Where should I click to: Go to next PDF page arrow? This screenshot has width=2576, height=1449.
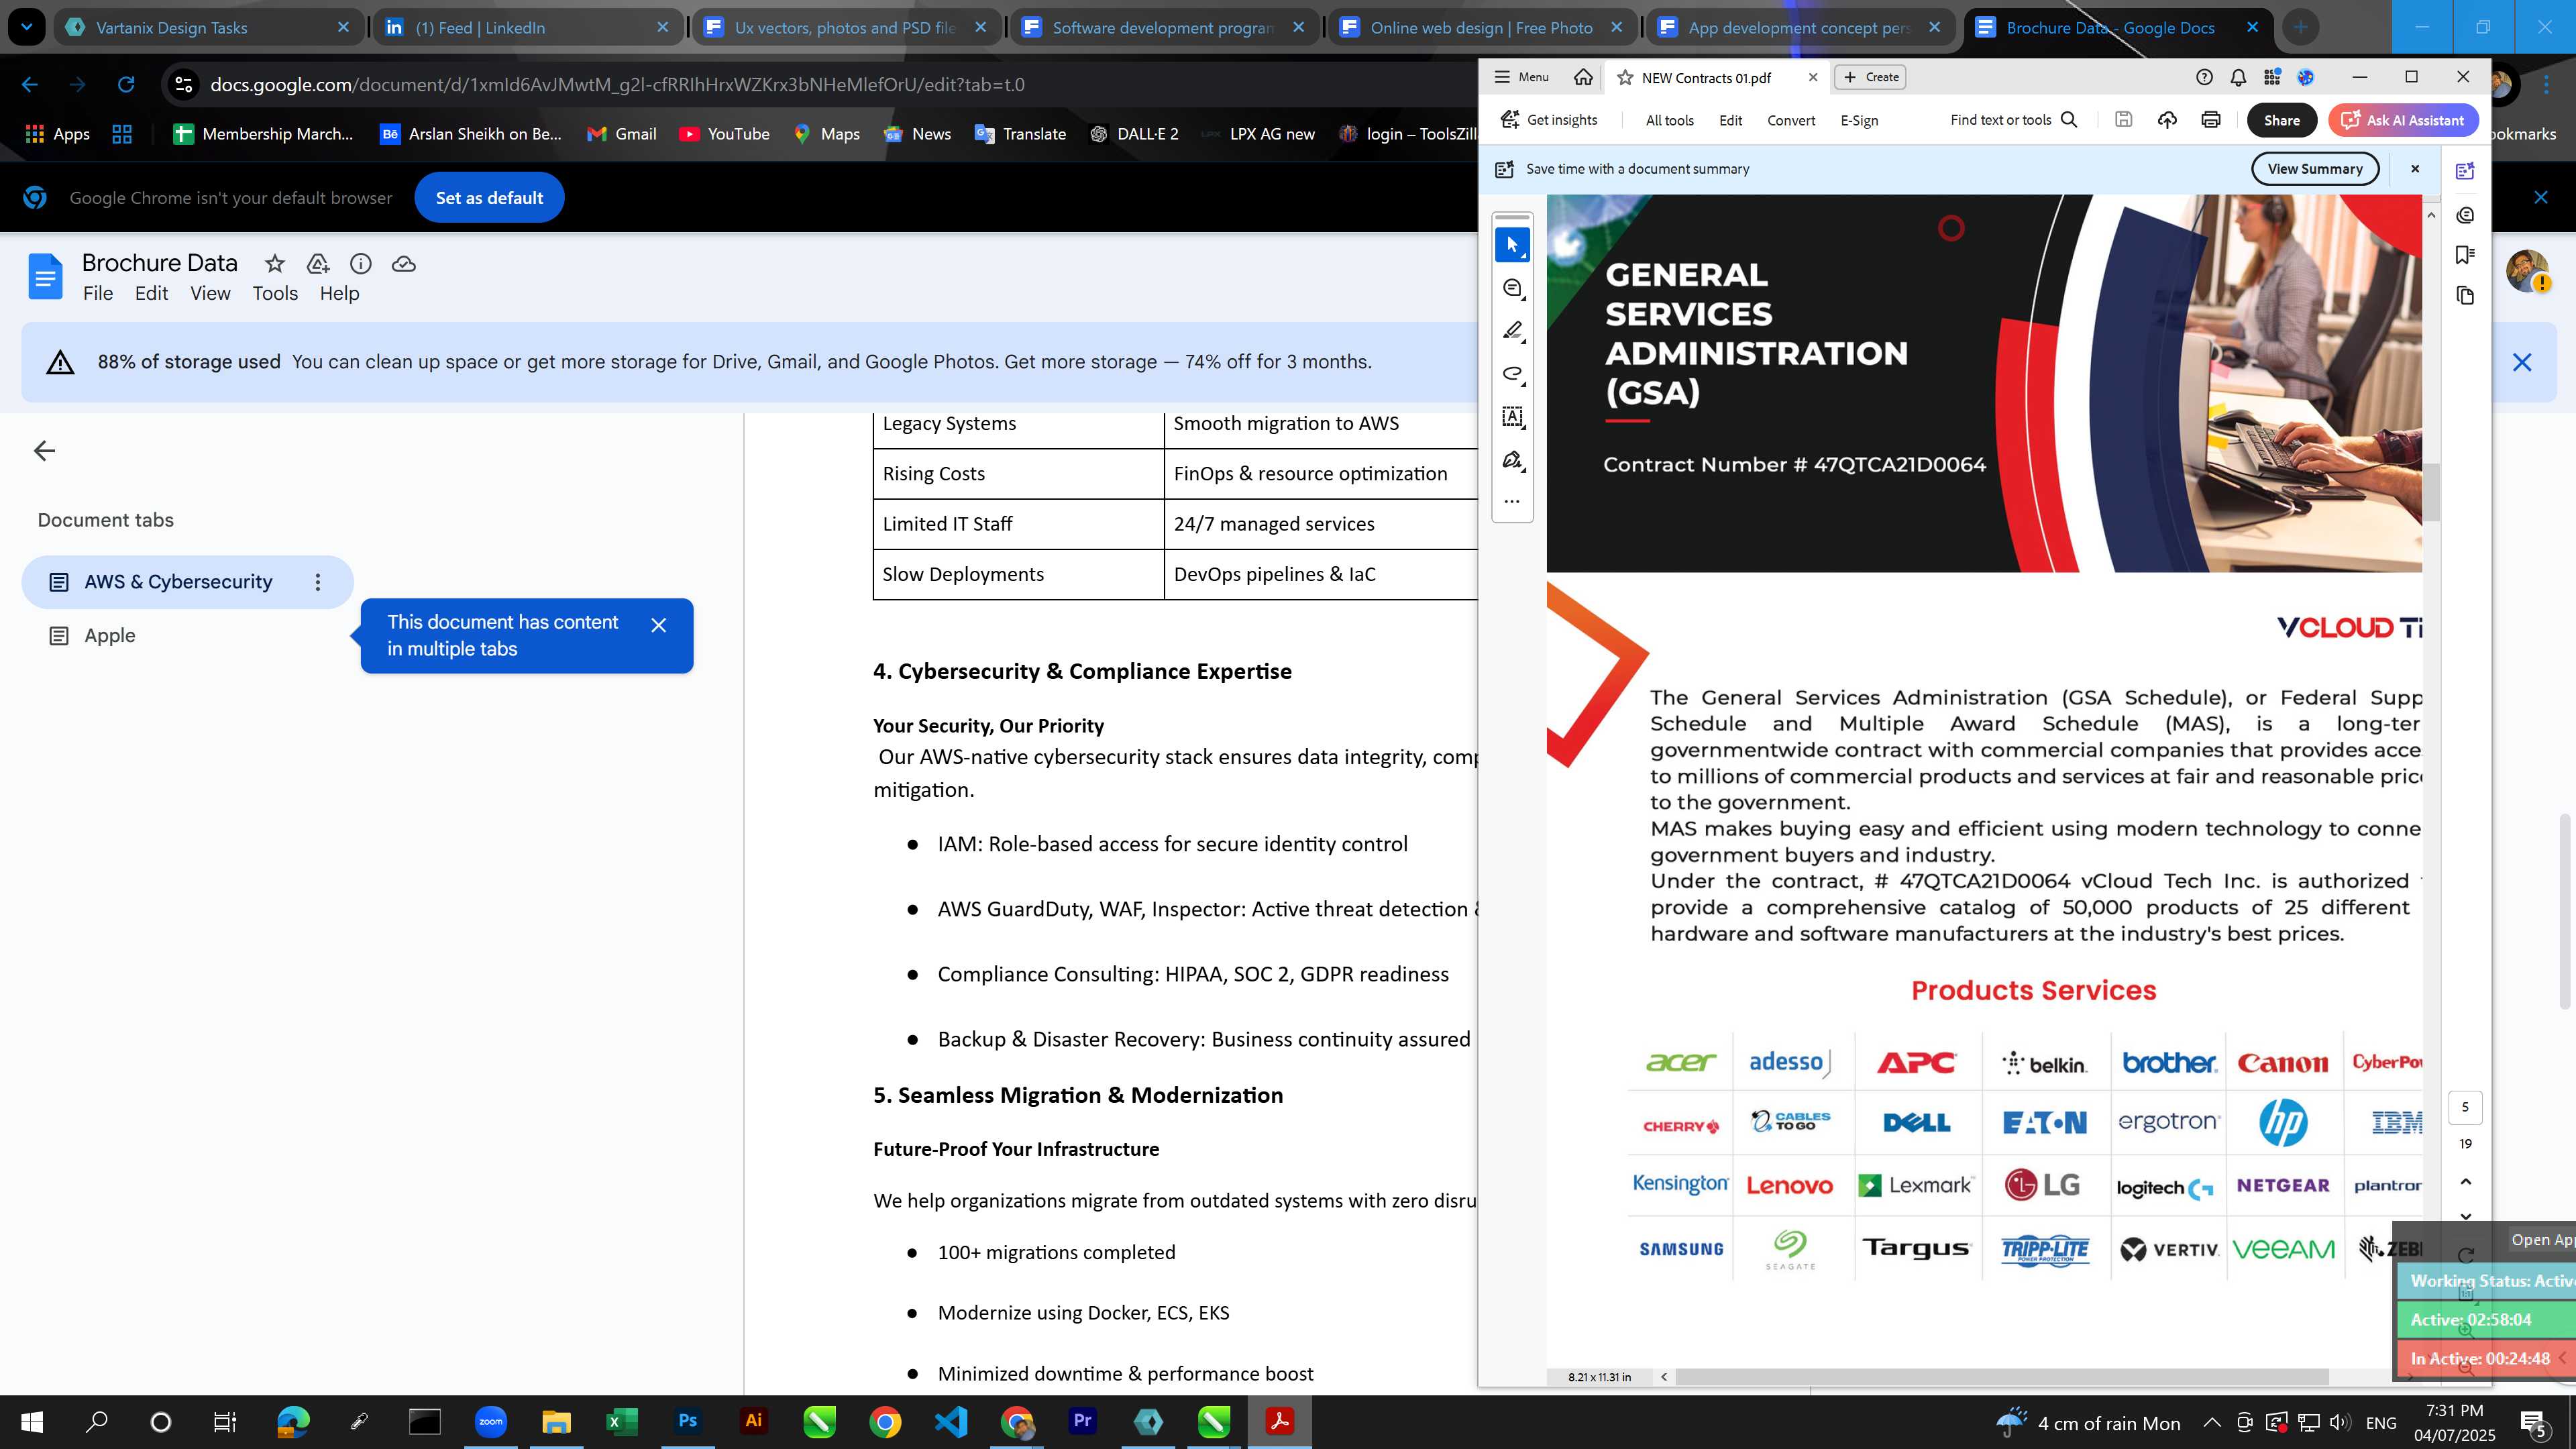pos(2465,1216)
